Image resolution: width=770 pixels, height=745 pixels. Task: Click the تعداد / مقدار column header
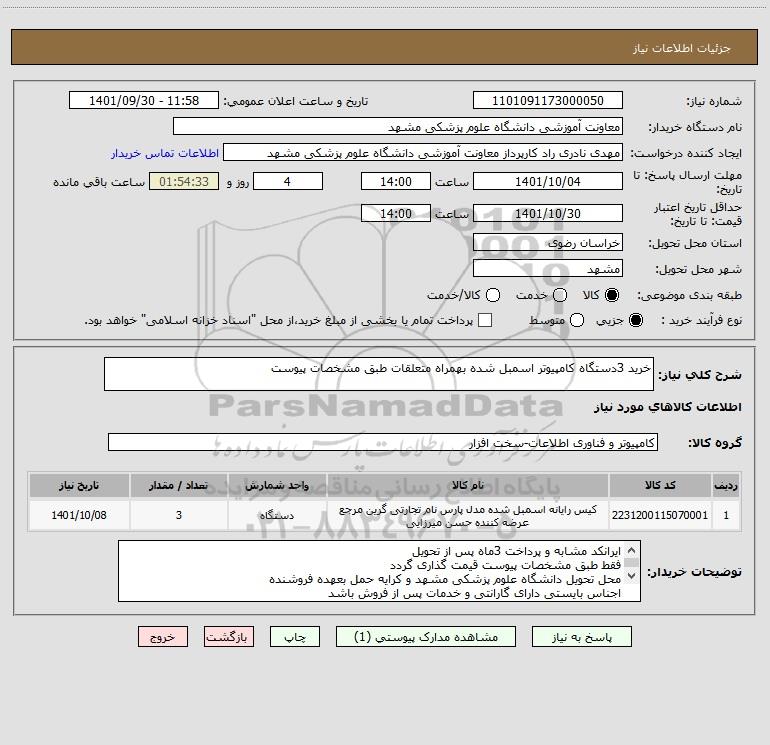pos(179,485)
